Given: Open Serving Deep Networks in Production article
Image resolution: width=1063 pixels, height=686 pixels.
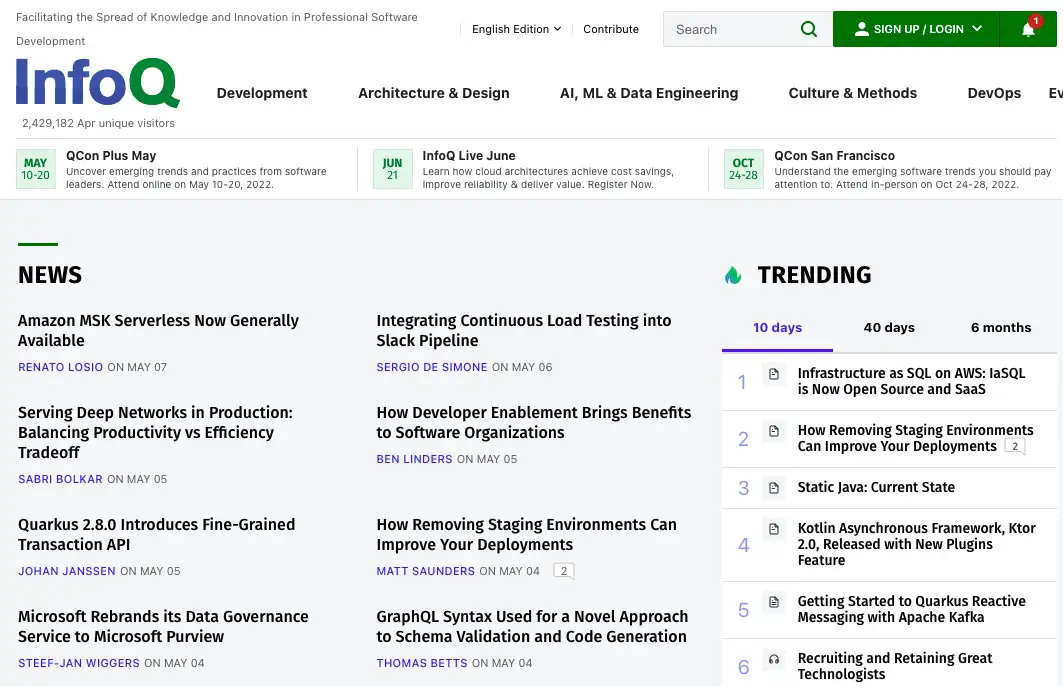Looking at the screenshot, I should pos(155,432).
